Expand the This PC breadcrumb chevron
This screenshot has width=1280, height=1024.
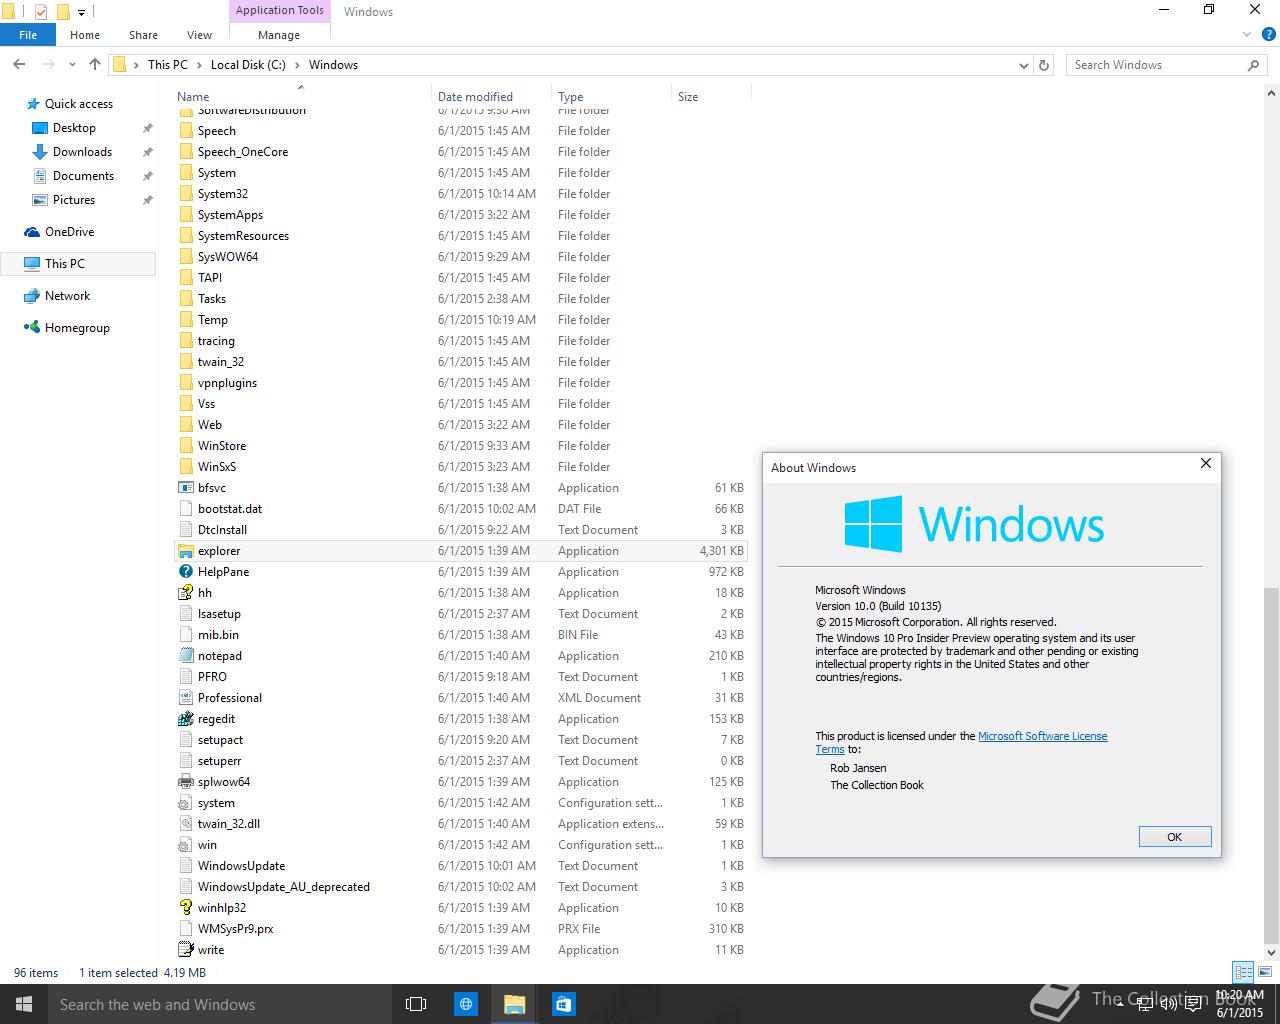[x=199, y=65]
